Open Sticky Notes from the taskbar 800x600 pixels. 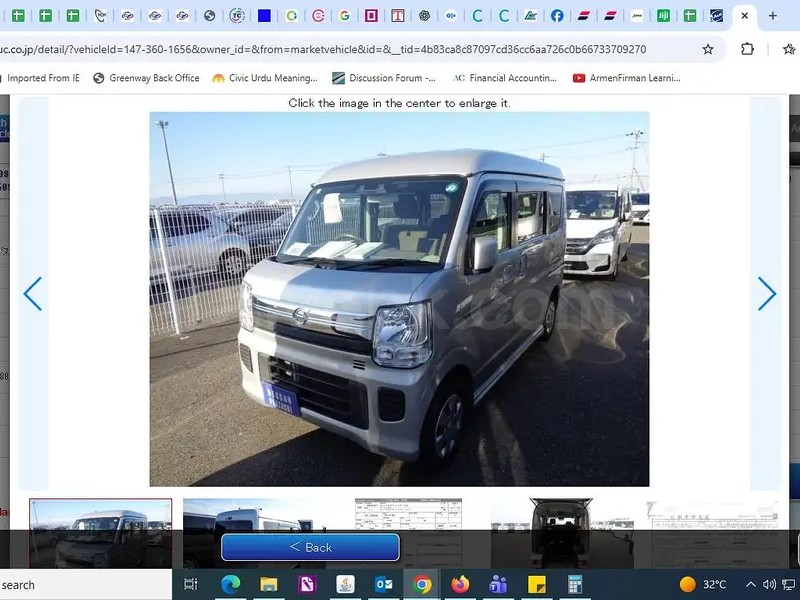[537, 584]
